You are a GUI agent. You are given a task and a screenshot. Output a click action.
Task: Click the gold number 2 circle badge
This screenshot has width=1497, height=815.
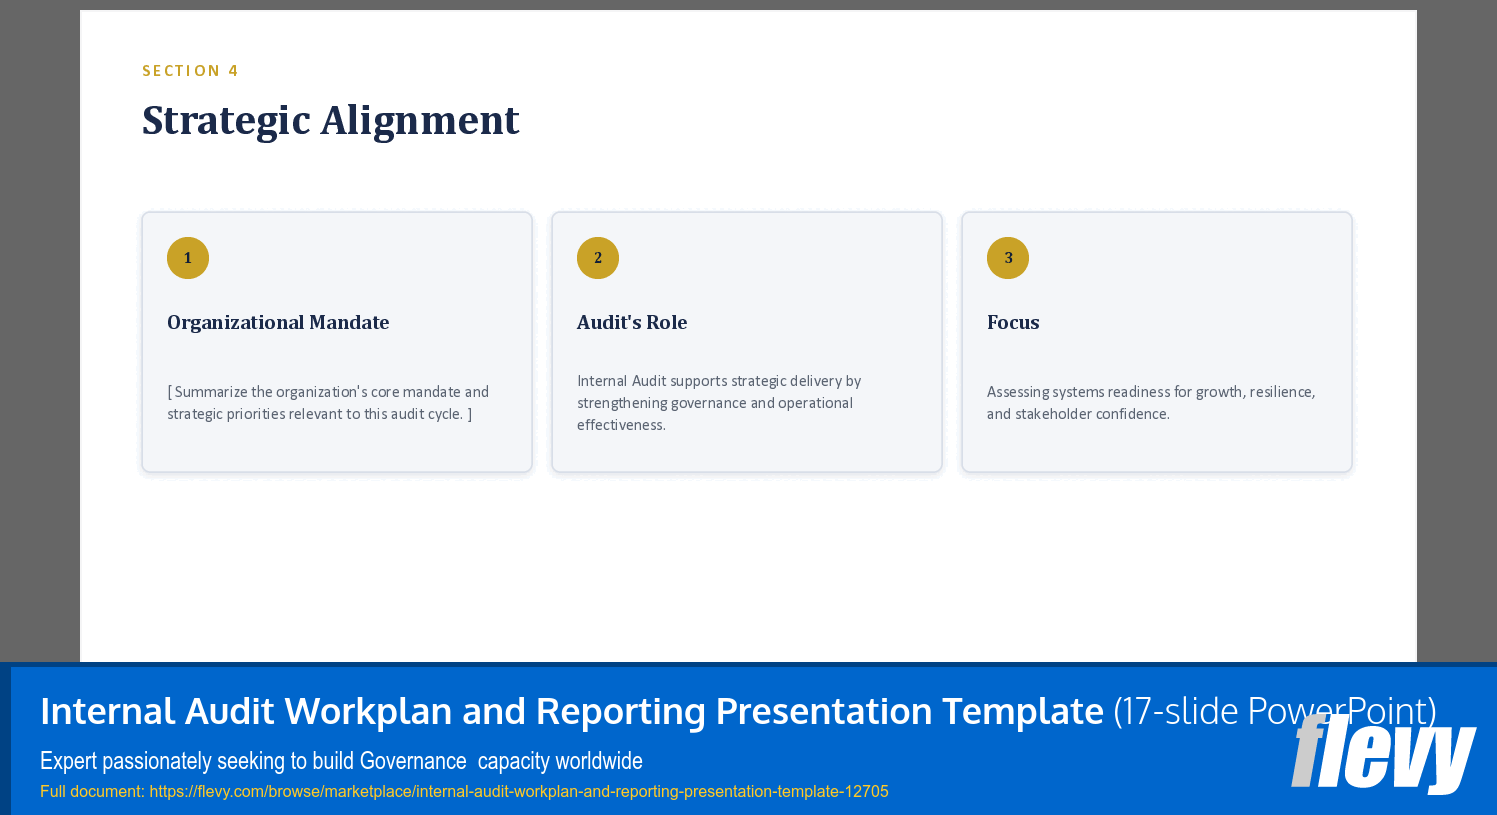click(x=598, y=258)
